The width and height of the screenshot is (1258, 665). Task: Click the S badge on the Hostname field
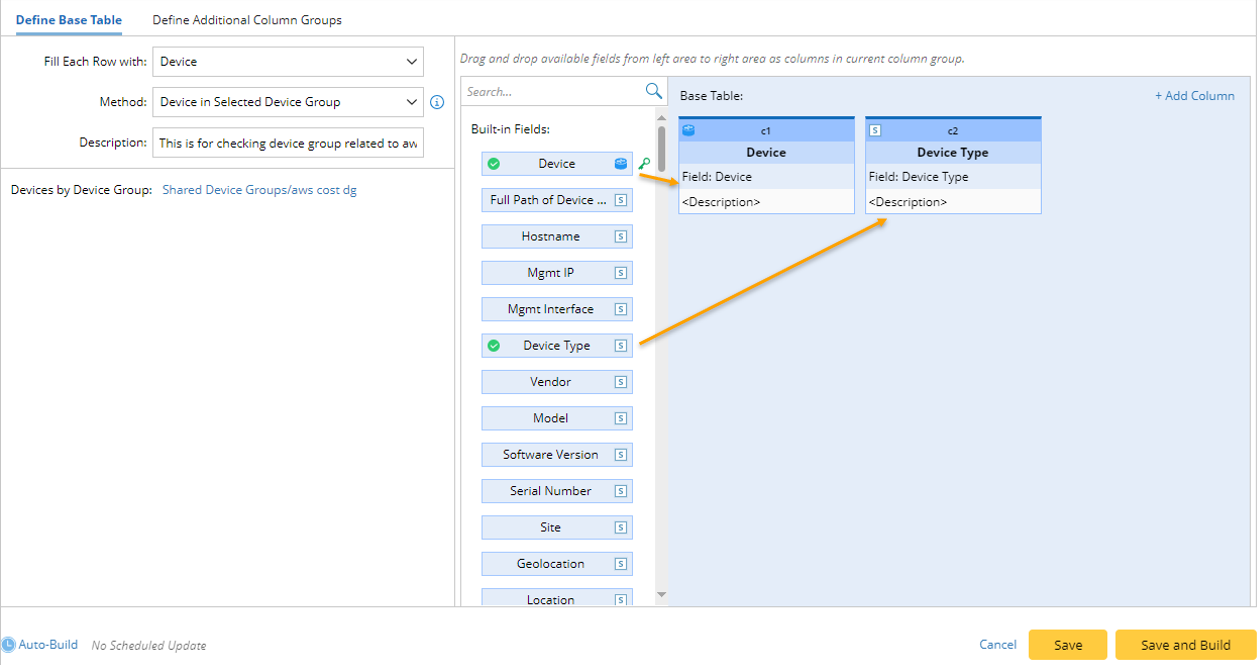tap(621, 236)
